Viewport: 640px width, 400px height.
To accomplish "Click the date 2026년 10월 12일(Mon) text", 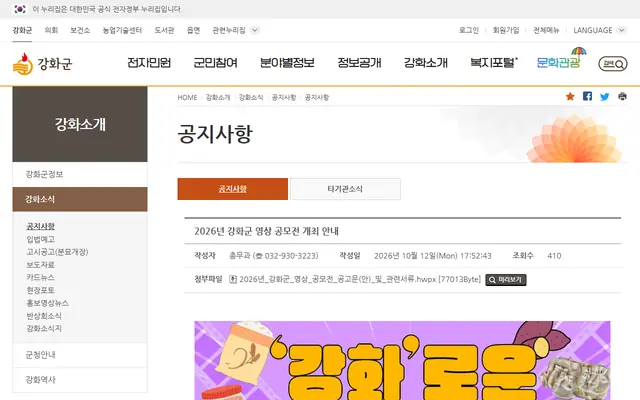I will (x=433, y=256).
